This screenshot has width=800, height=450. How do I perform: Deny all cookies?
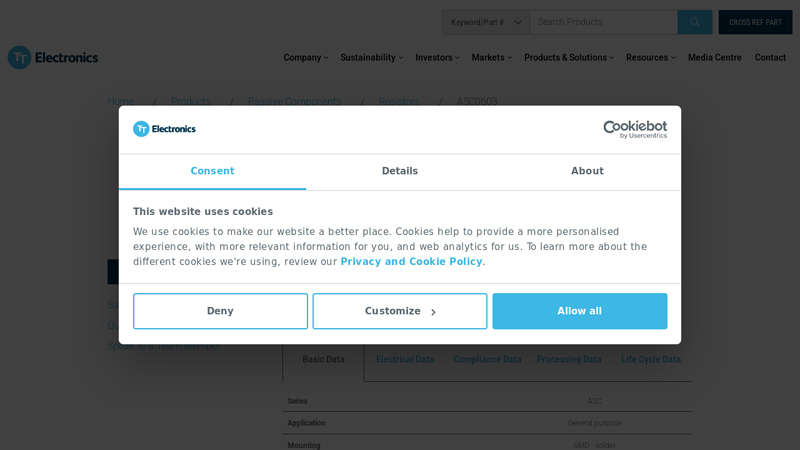pos(220,311)
